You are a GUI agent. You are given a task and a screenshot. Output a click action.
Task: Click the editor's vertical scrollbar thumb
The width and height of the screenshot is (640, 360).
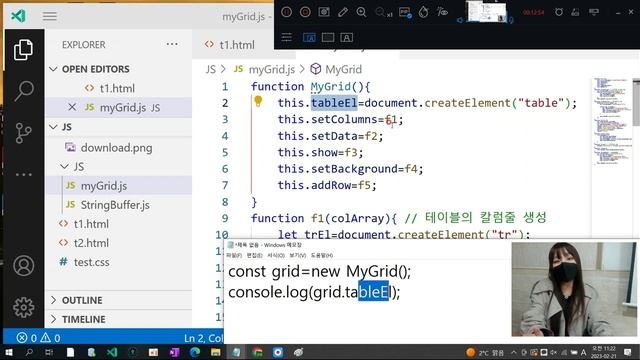(636, 103)
